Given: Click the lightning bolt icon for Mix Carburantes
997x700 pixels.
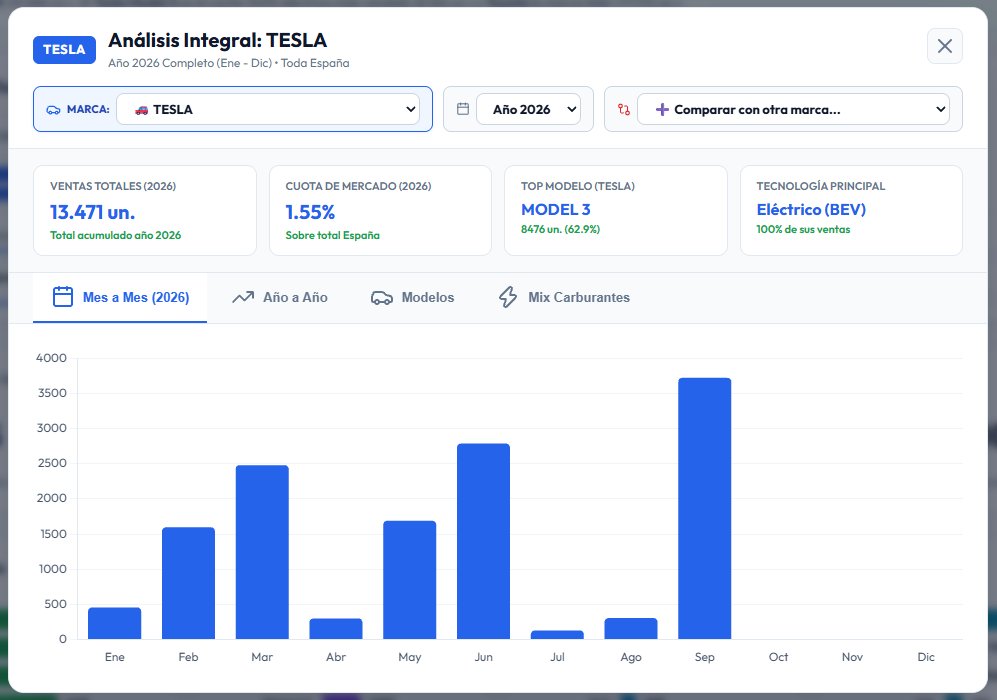Looking at the screenshot, I should coord(508,297).
